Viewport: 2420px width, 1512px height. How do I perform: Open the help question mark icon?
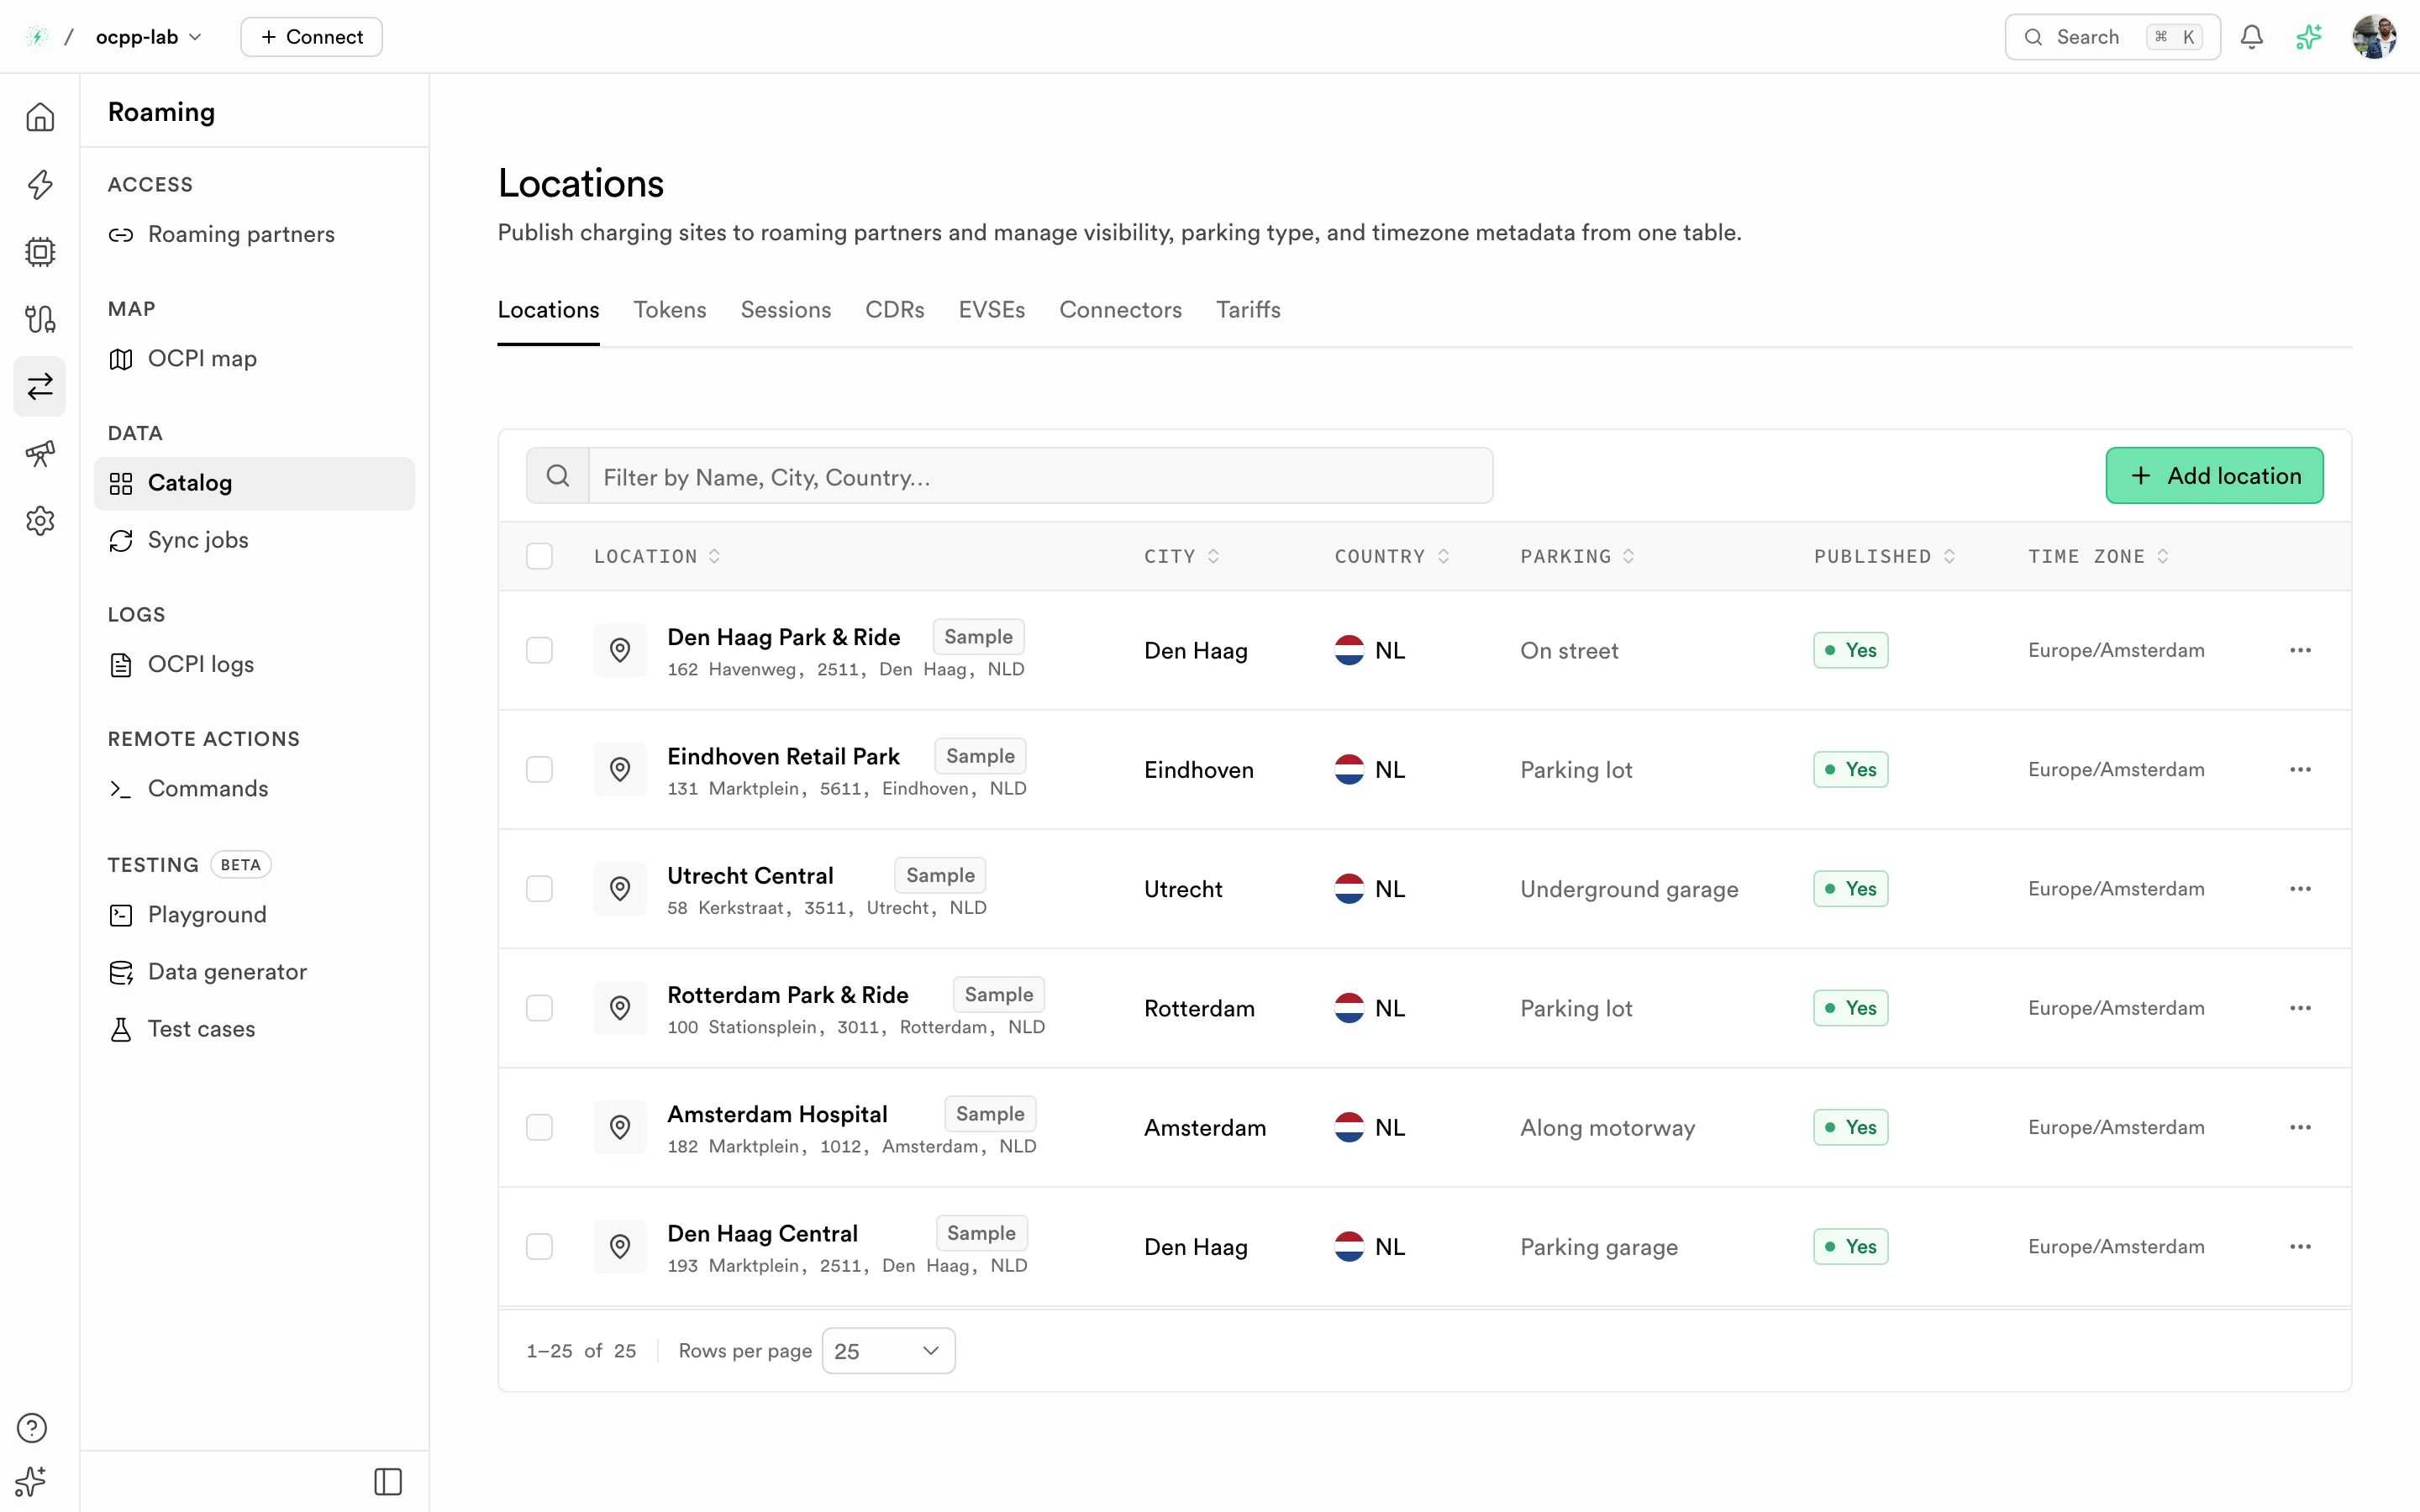[x=32, y=1427]
